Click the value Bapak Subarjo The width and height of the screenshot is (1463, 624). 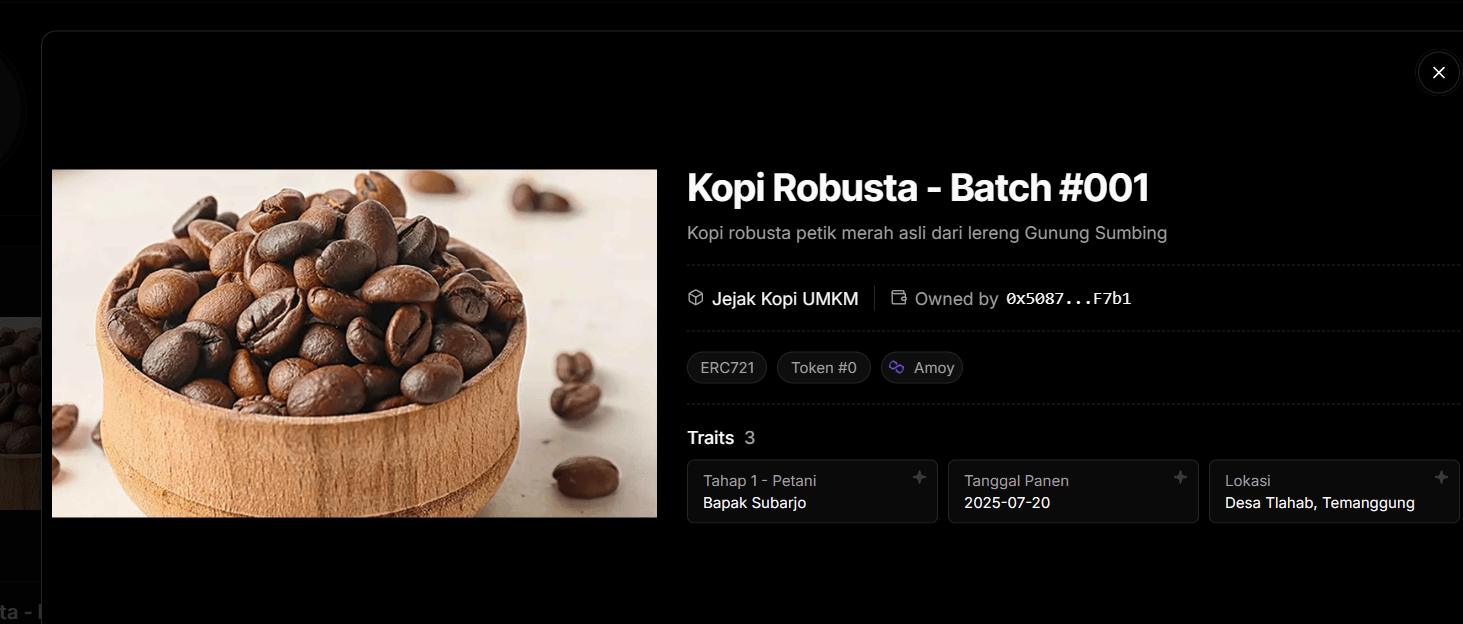coord(755,503)
